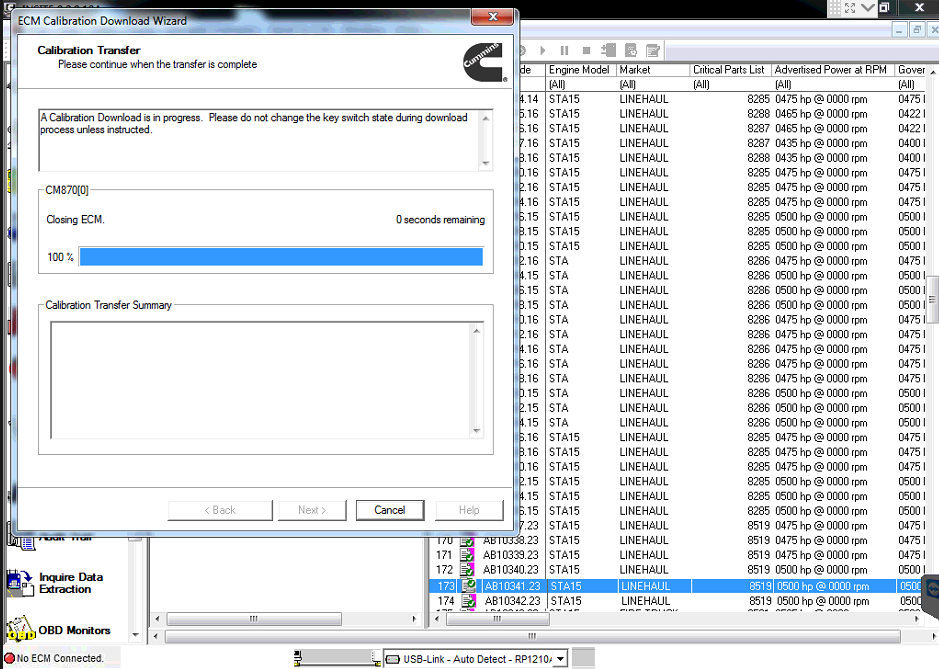939x669 pixels.
Task: Click inside the Calibration Transfer Summary text area
Action: (261, 380)
